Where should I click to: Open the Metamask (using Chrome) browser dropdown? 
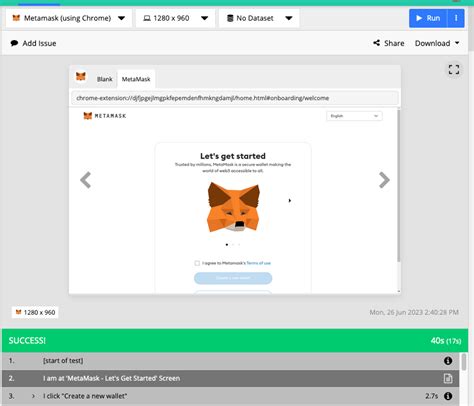[69, 18]
